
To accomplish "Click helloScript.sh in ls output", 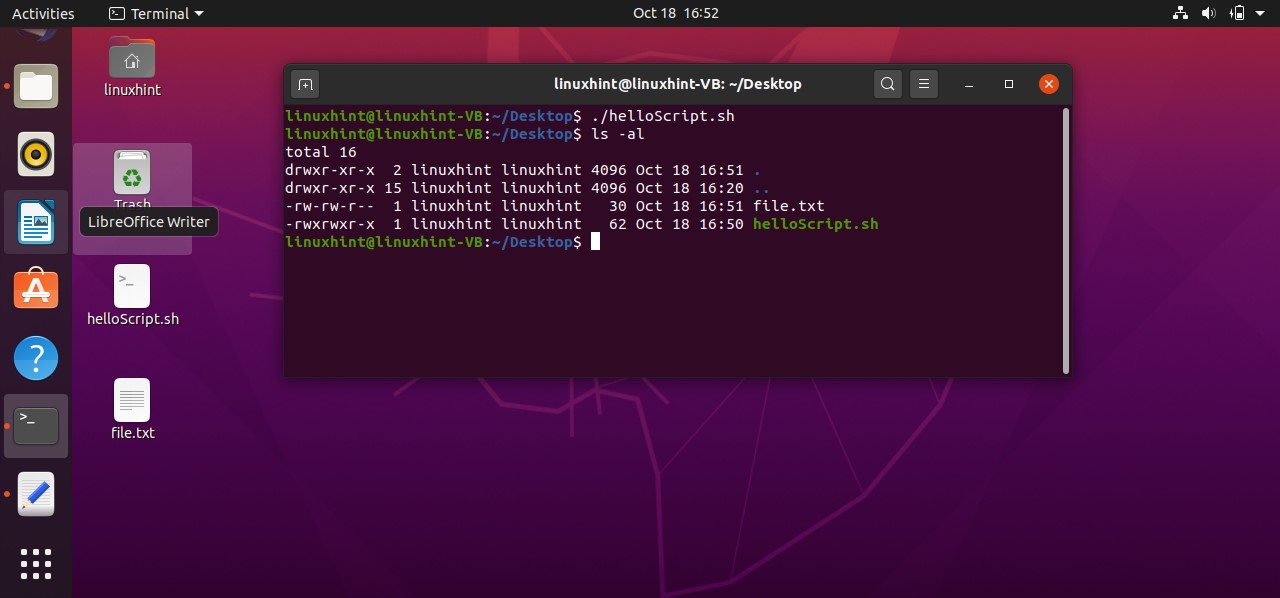I will [815, 224].
